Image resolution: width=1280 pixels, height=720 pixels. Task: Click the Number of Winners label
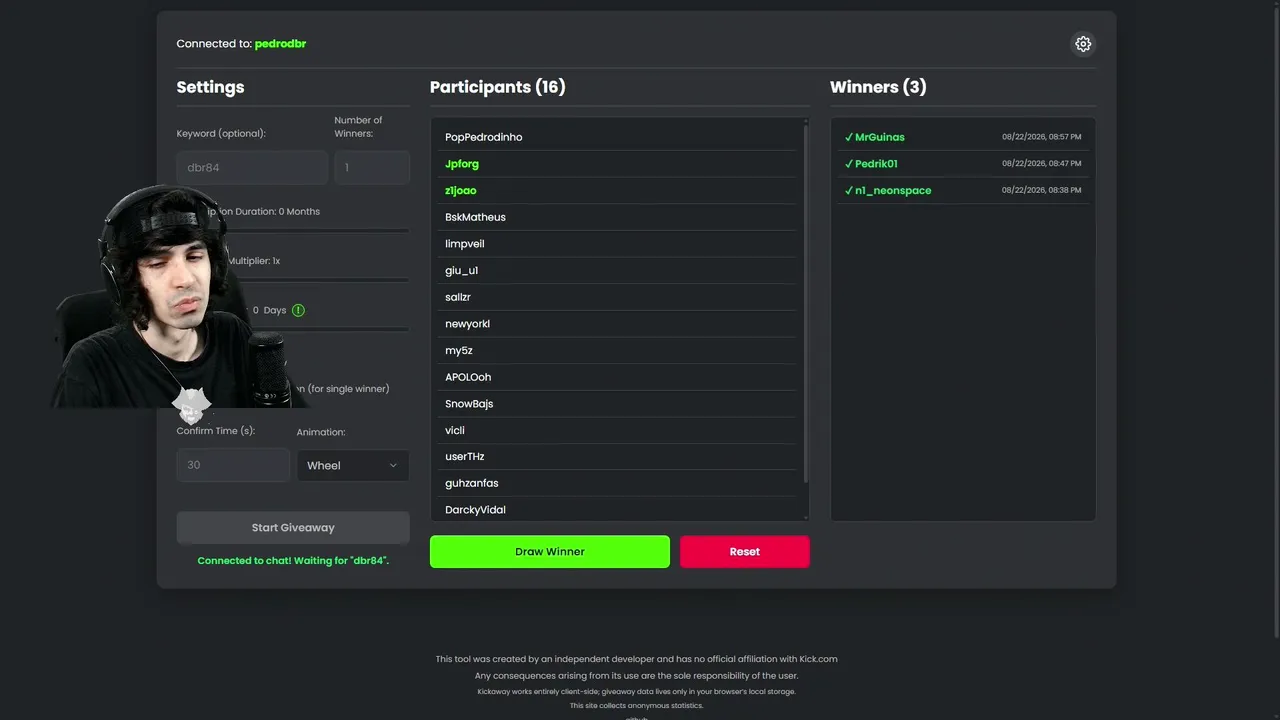[358, 127]
